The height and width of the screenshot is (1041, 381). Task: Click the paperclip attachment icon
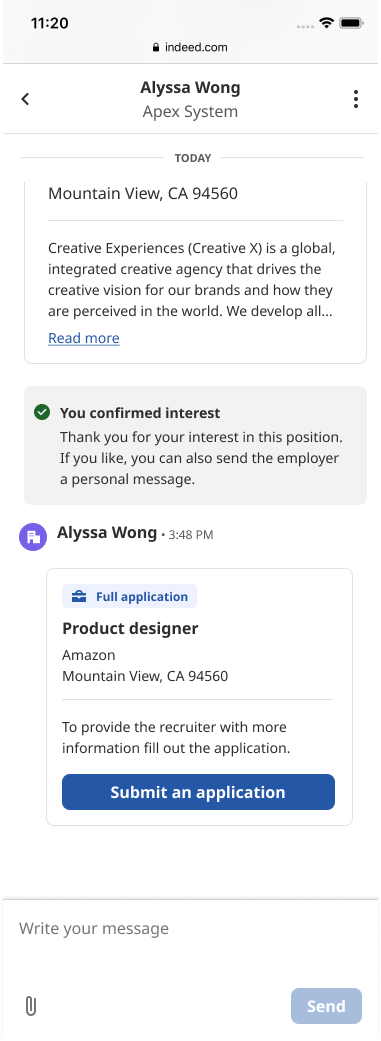pos(31,1006)
